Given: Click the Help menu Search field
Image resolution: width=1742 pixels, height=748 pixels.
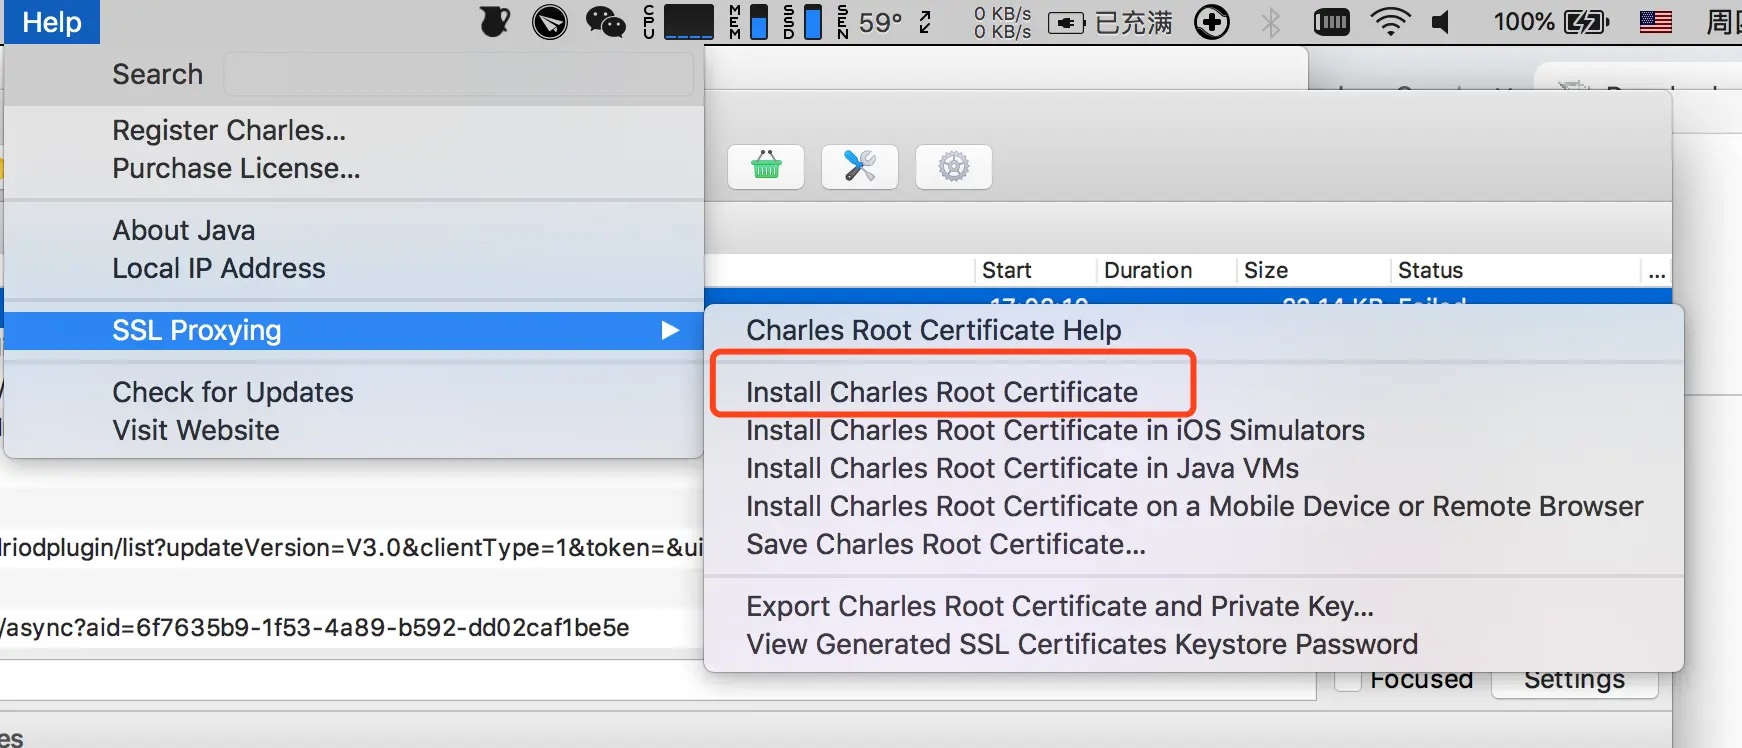Looking at the screenshot, I should (x=458, y=74).
